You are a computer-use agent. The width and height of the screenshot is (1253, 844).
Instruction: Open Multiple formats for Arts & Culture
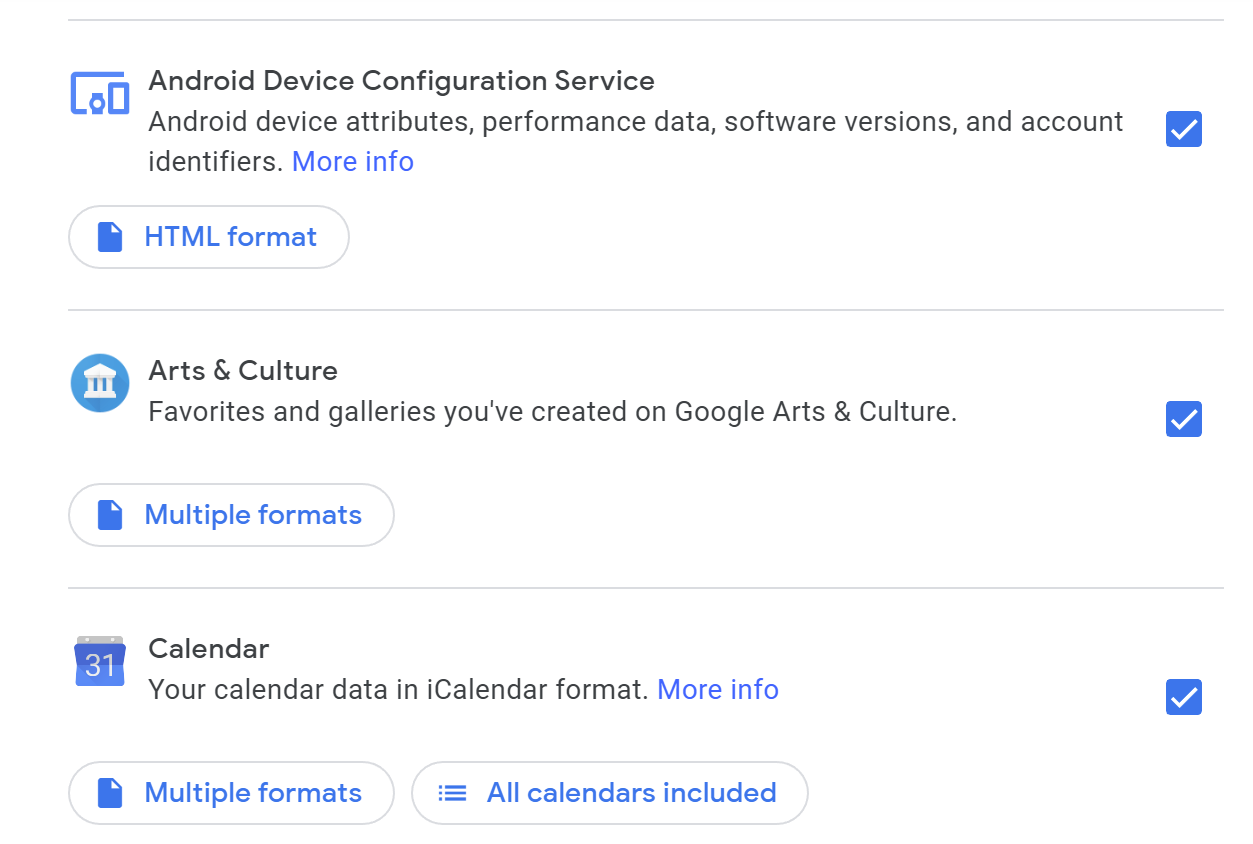point(231,515)
